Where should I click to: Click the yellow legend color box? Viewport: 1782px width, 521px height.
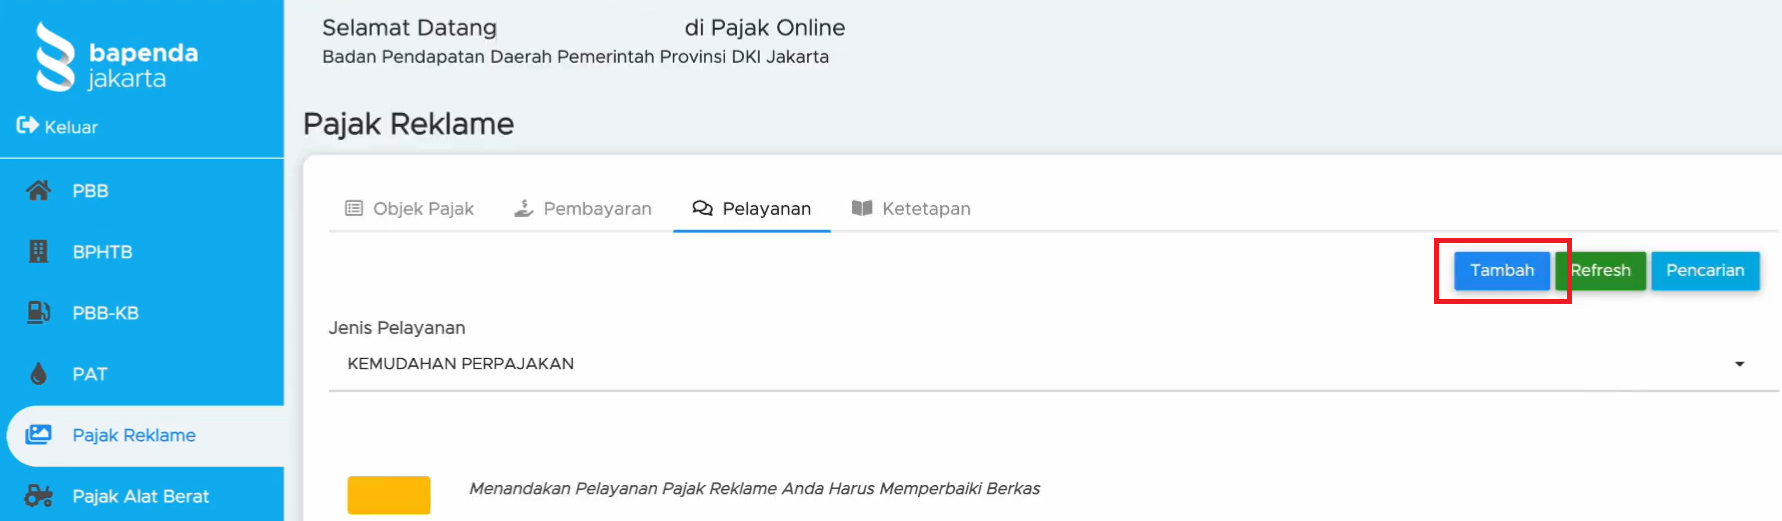tap(389, 495)
